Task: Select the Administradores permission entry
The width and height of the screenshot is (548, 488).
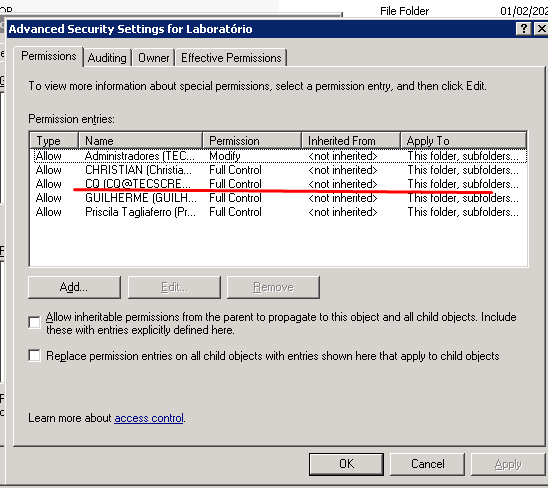Action: pyautogui.click(x=278, y=156)
